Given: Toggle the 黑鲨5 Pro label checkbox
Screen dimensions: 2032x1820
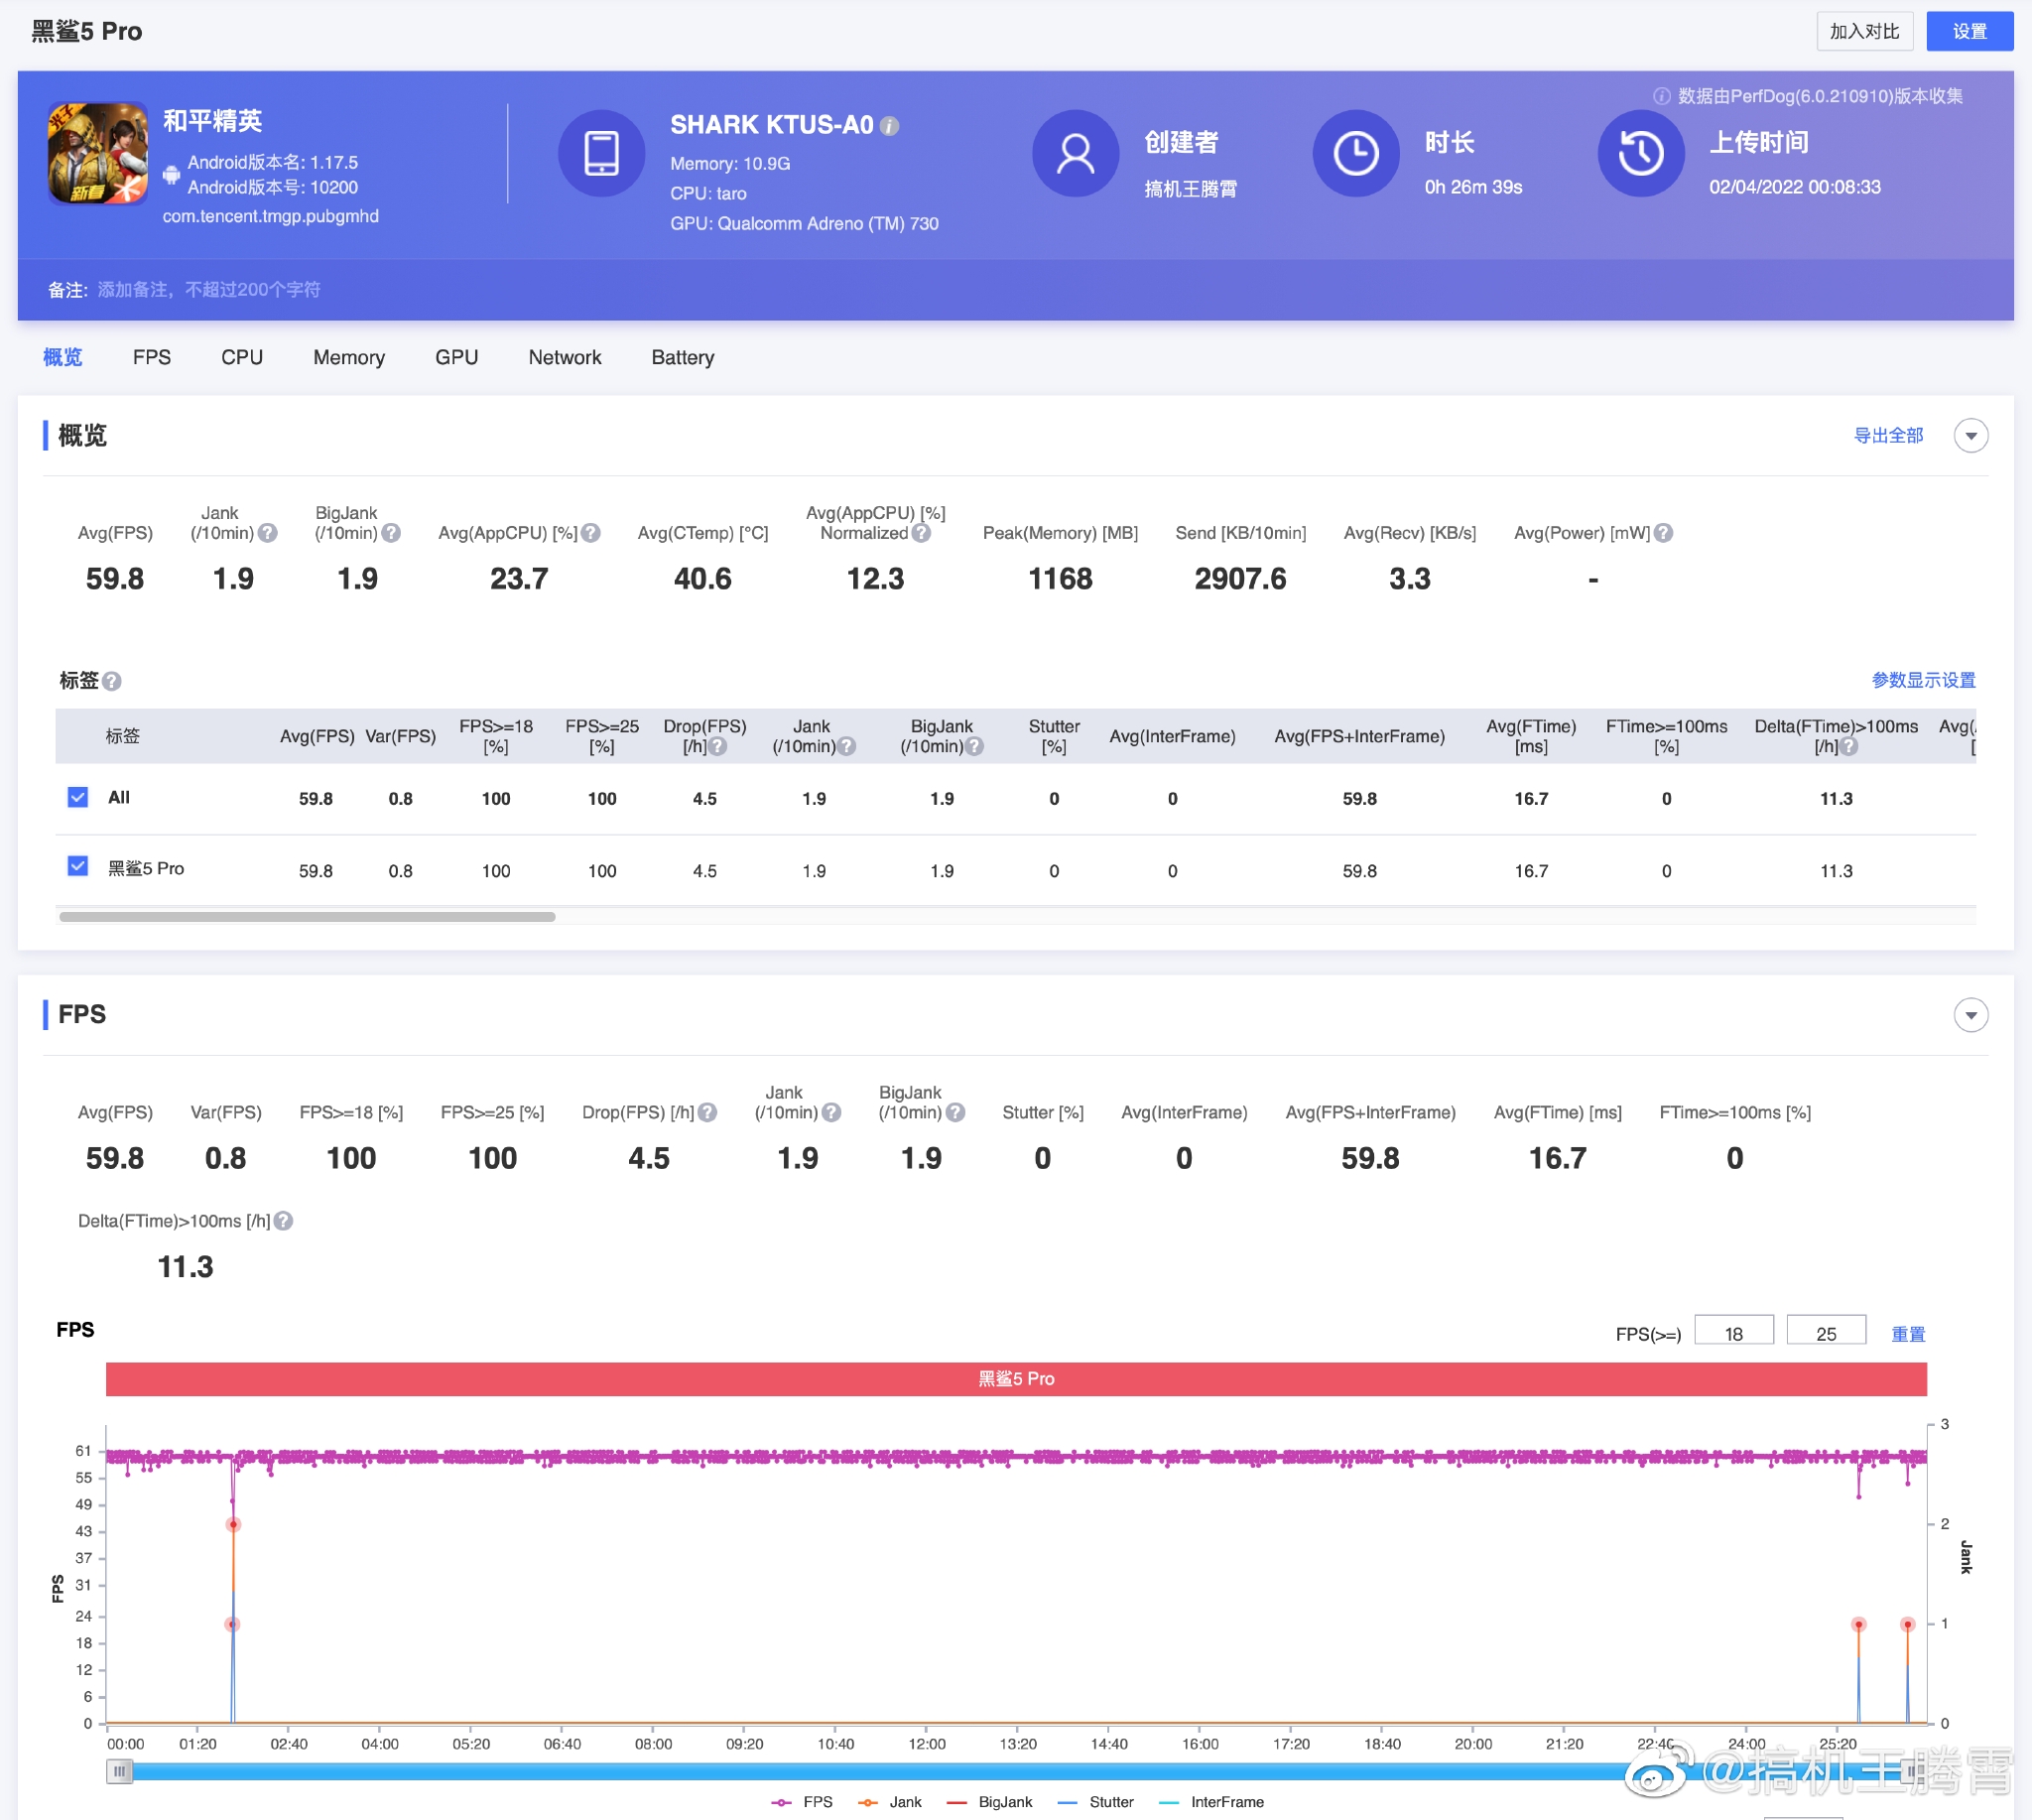Looking at the screenshot, I should click(78, 866).
